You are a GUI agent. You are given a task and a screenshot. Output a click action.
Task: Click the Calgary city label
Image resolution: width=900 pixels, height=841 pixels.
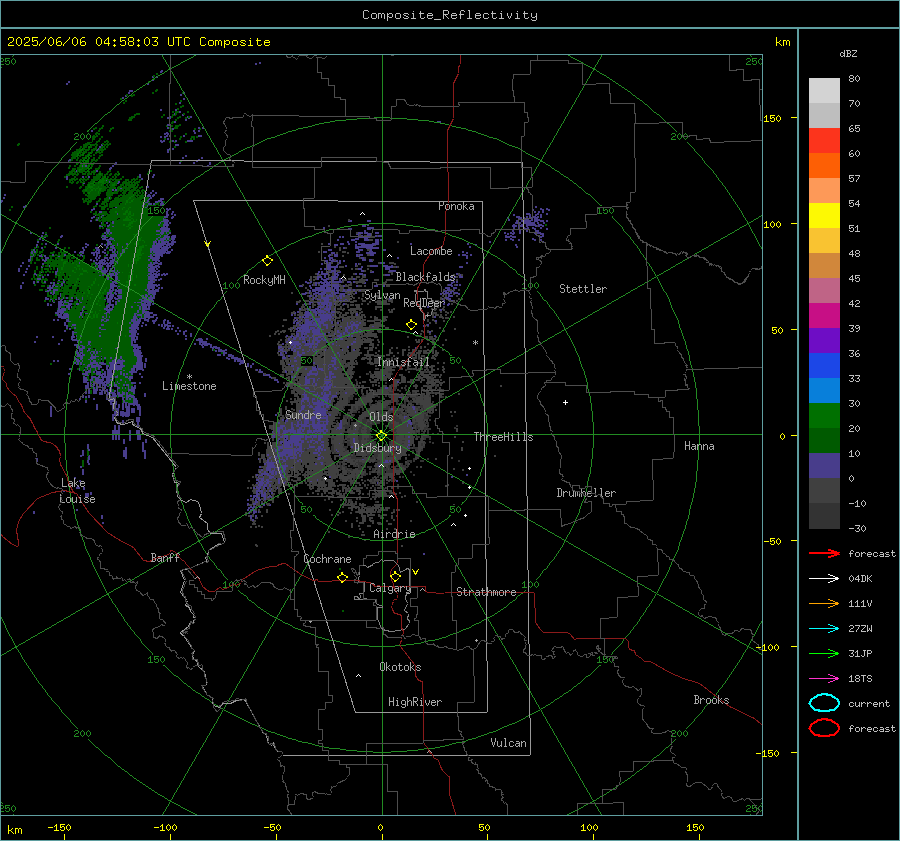tap(390, 588)
